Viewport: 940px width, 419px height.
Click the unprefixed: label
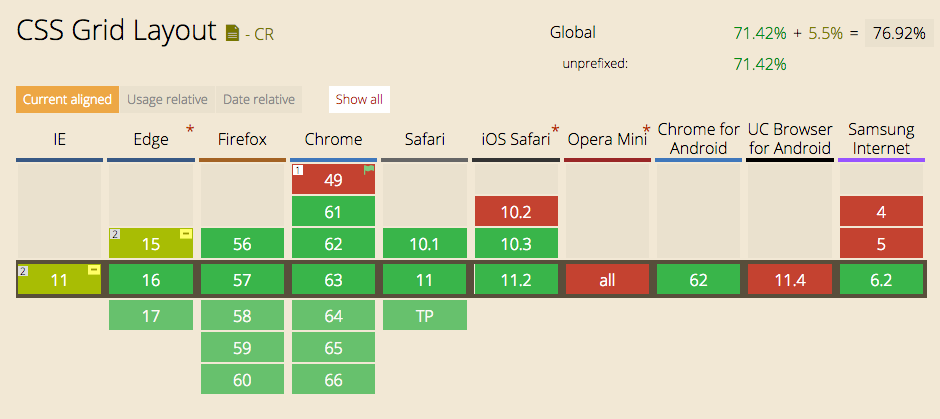pyautogui.click(x=595, y=64)
